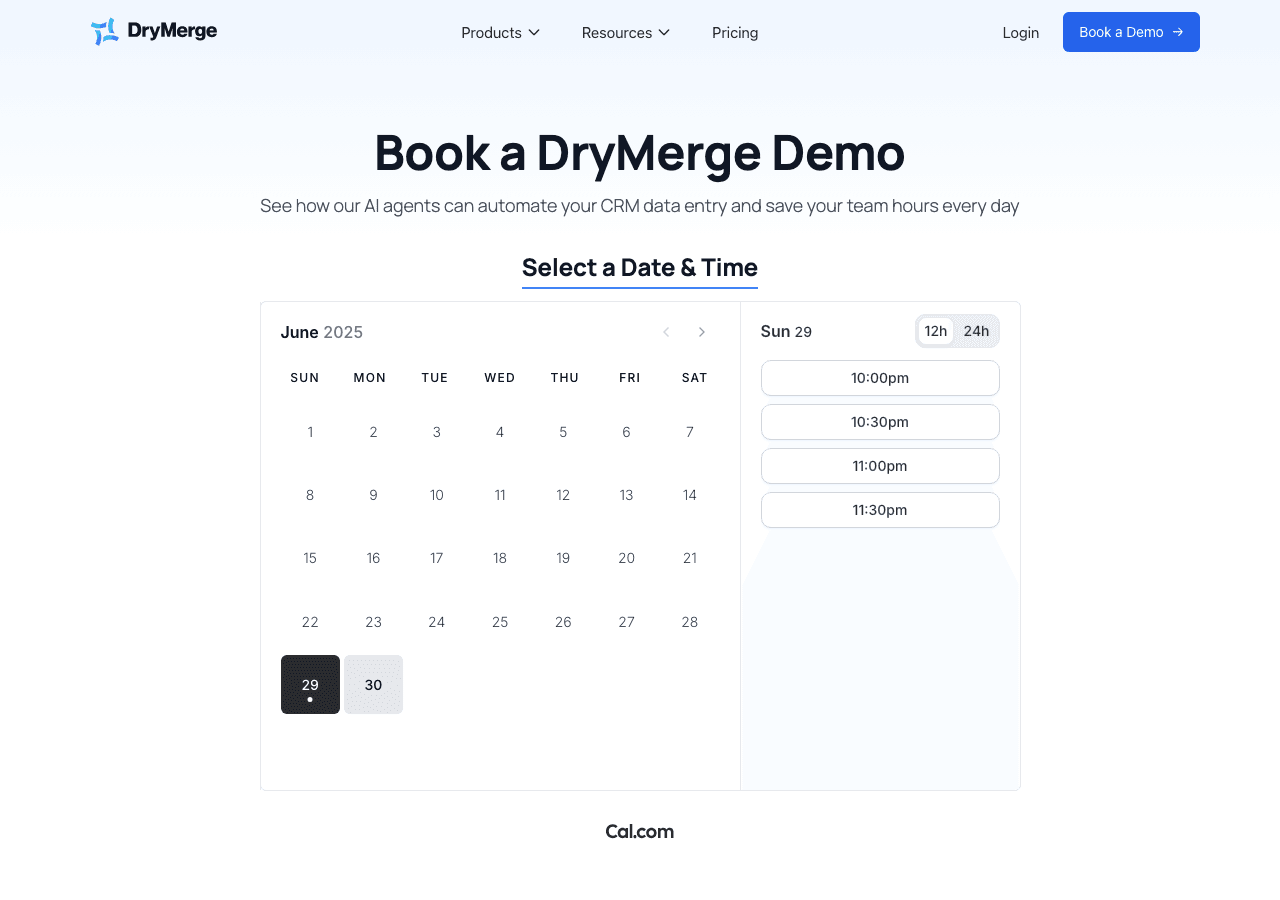Click date 18 in June calendar

pyautogui.click(x=500, y=558)
